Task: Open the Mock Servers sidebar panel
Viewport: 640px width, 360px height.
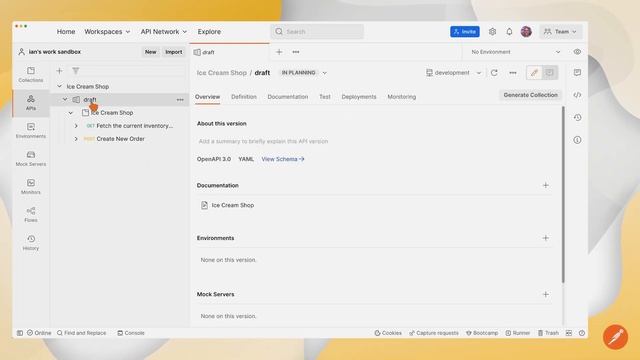Action: click(x=31, y=159)
